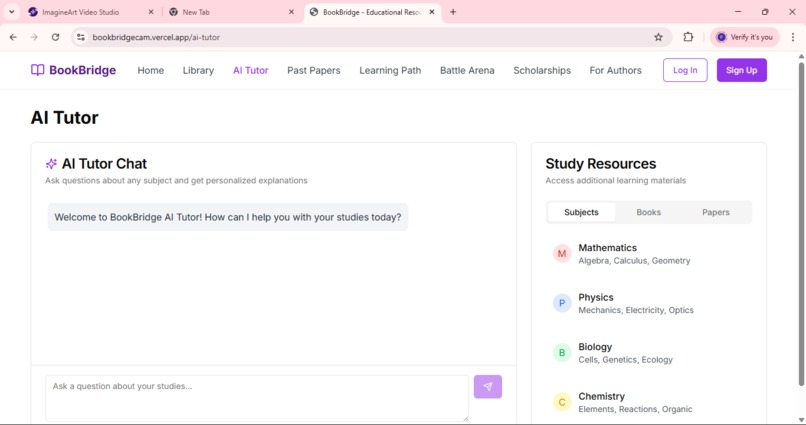Select the Chemistry C circle icon

(562, 402)
